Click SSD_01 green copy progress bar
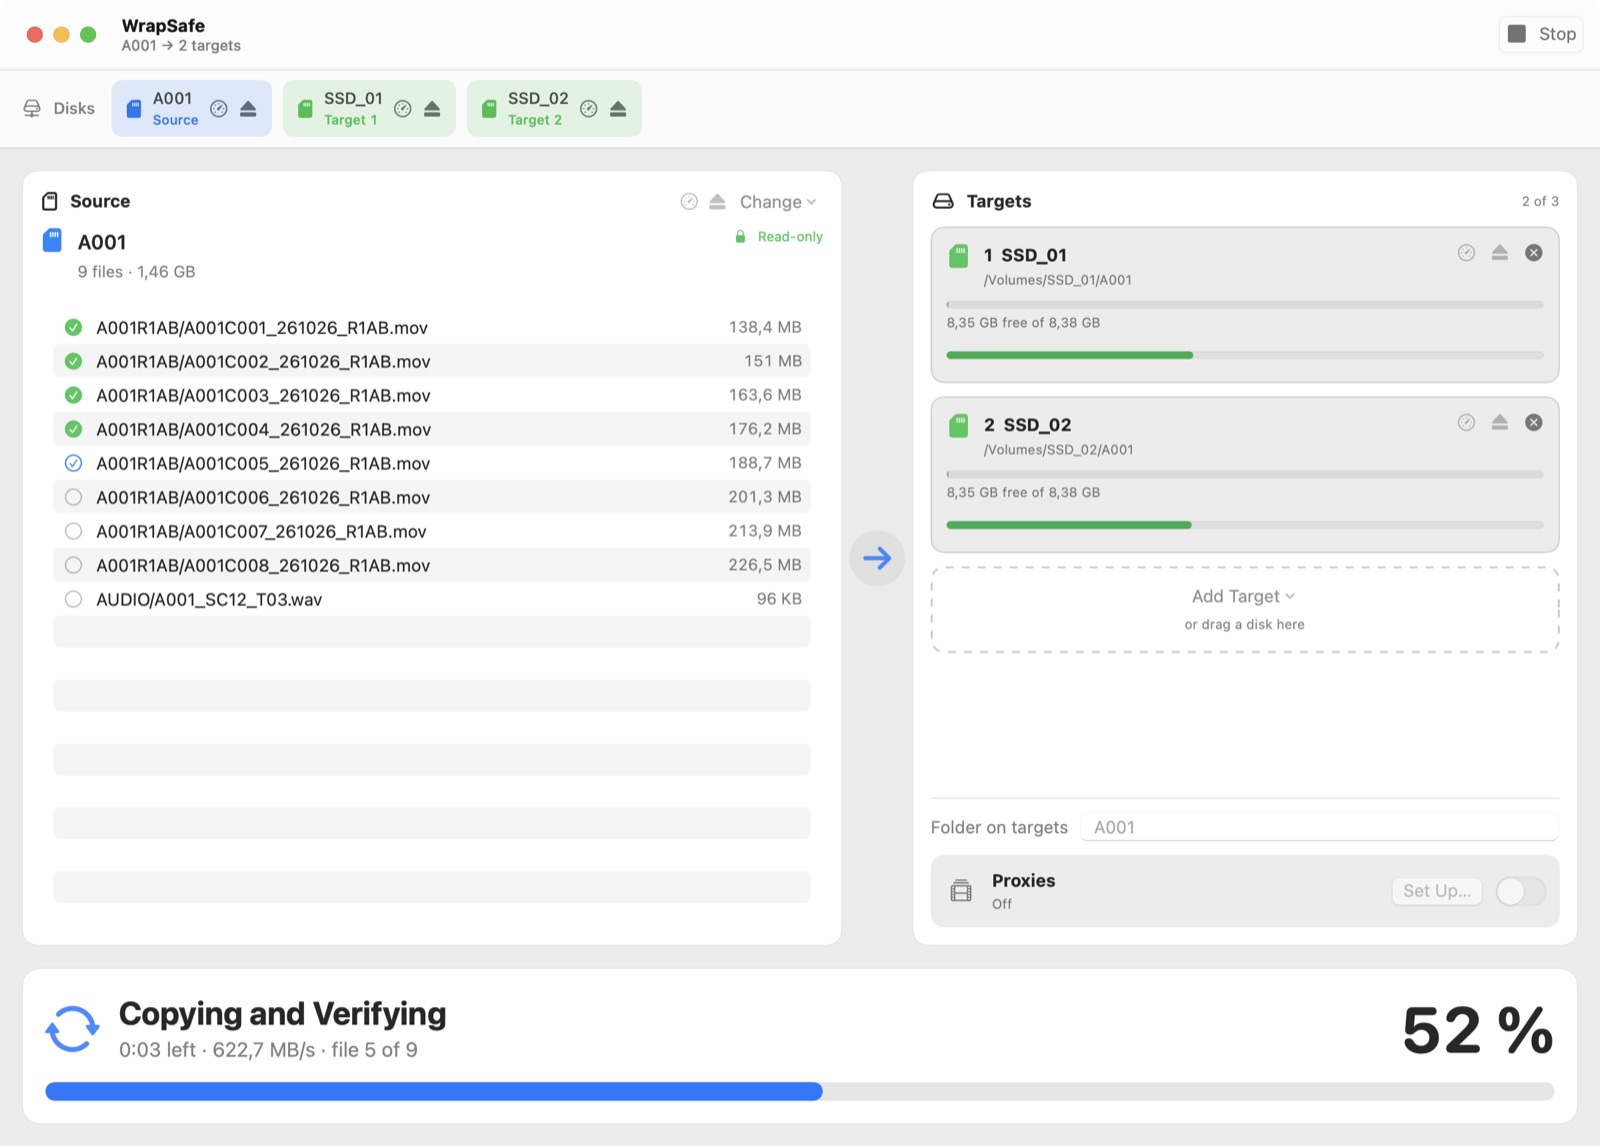Screen dimensions: 1600x1146 pos(1245,355)
